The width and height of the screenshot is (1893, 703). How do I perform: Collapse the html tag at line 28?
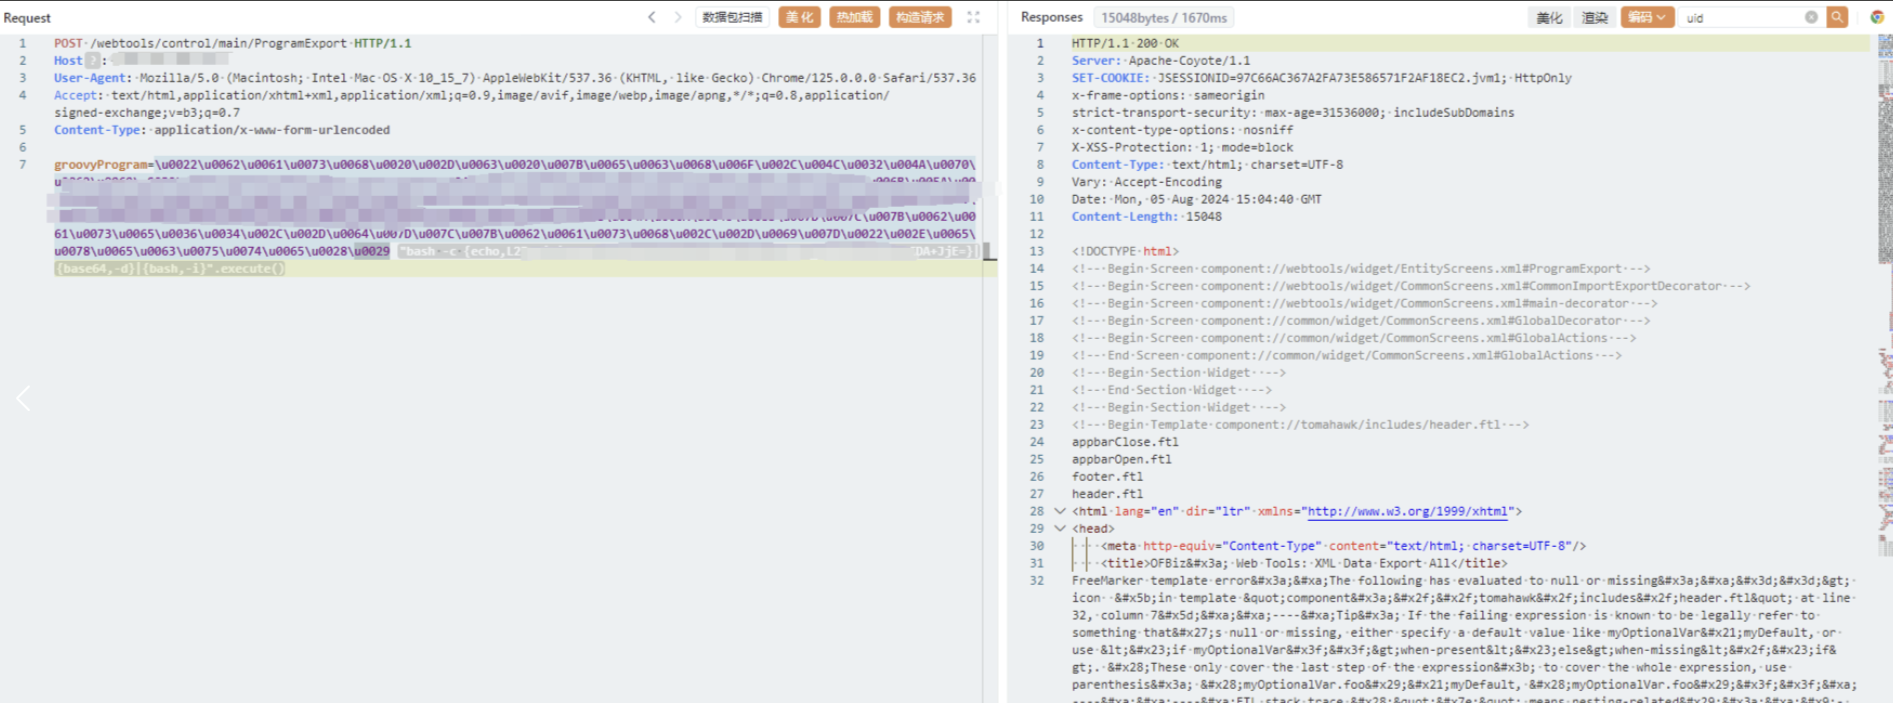pos(1060,511)
